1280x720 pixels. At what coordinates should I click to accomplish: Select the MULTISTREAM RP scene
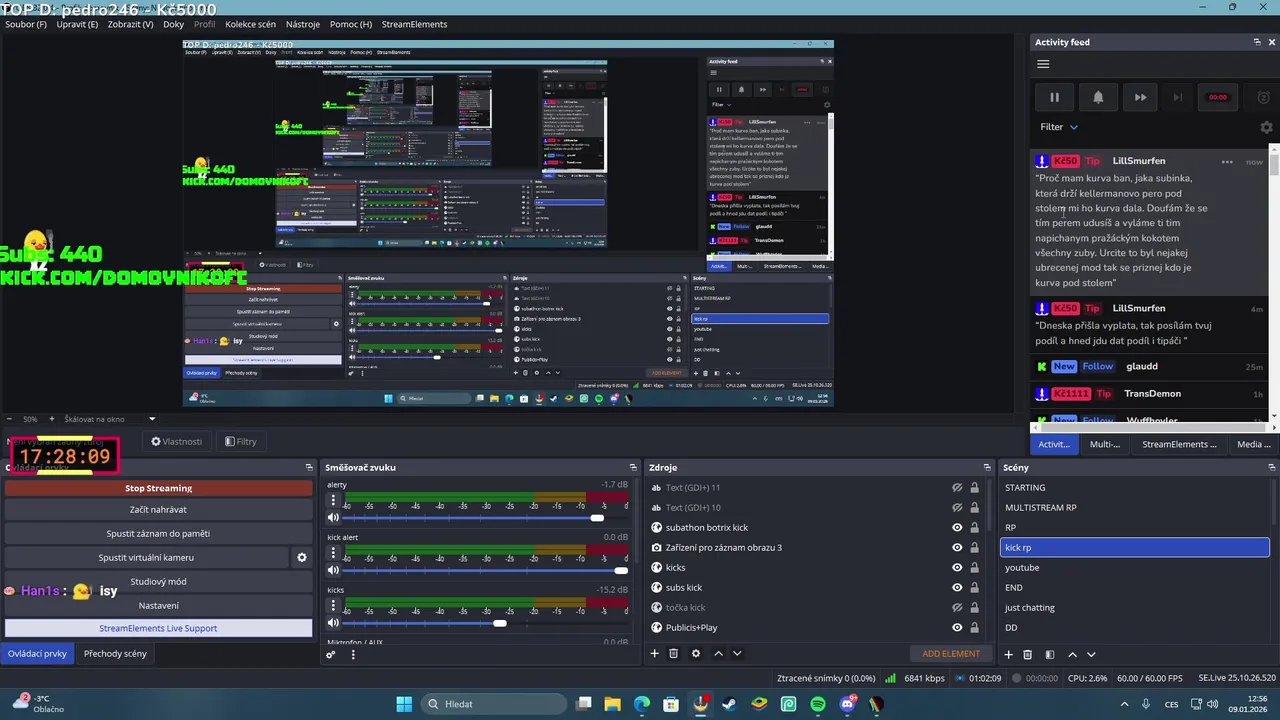coord(1135,508)
